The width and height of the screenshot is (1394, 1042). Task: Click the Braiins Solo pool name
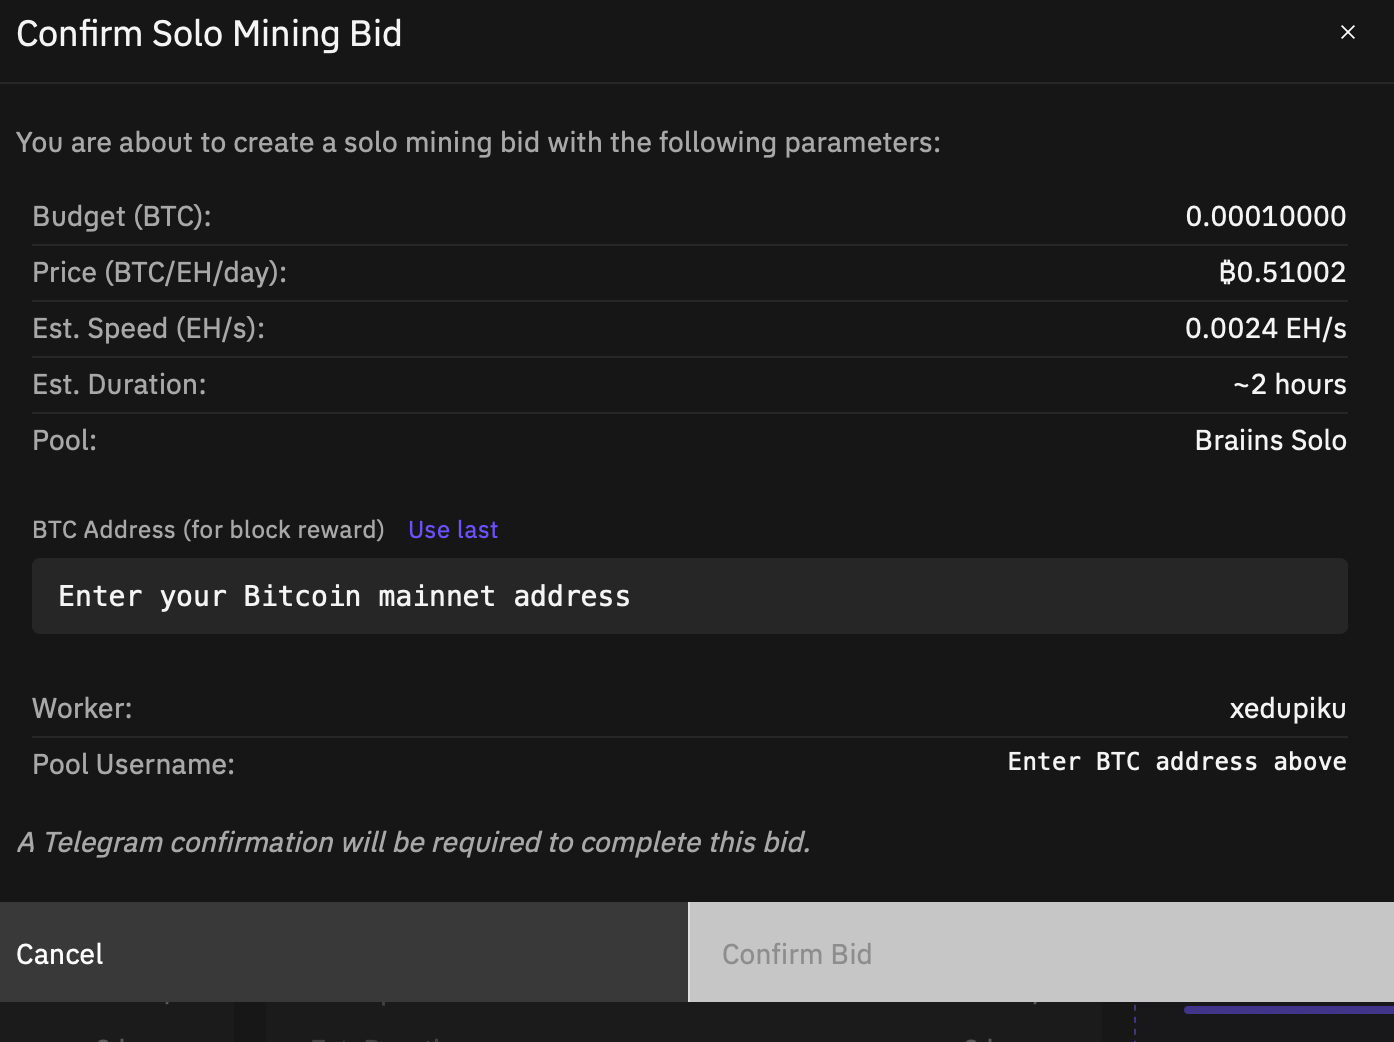click(1270, 440)
